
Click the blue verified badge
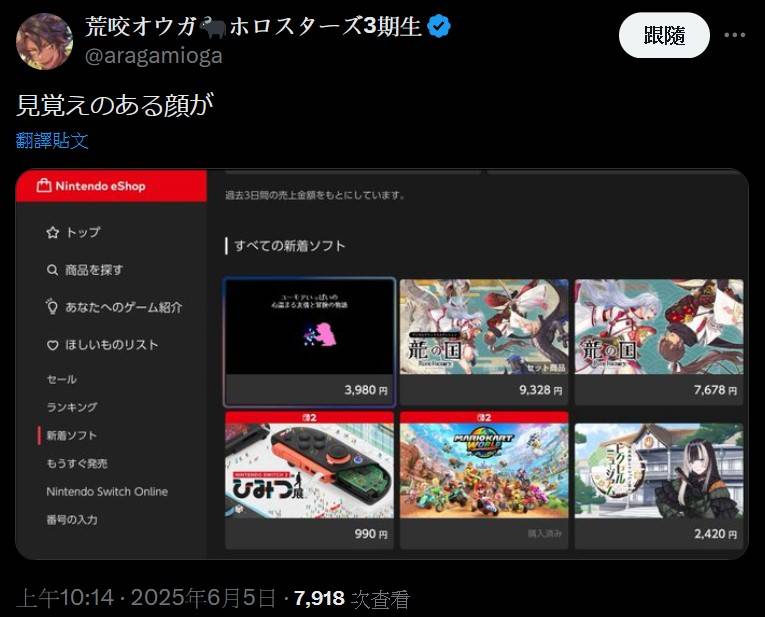439,26
